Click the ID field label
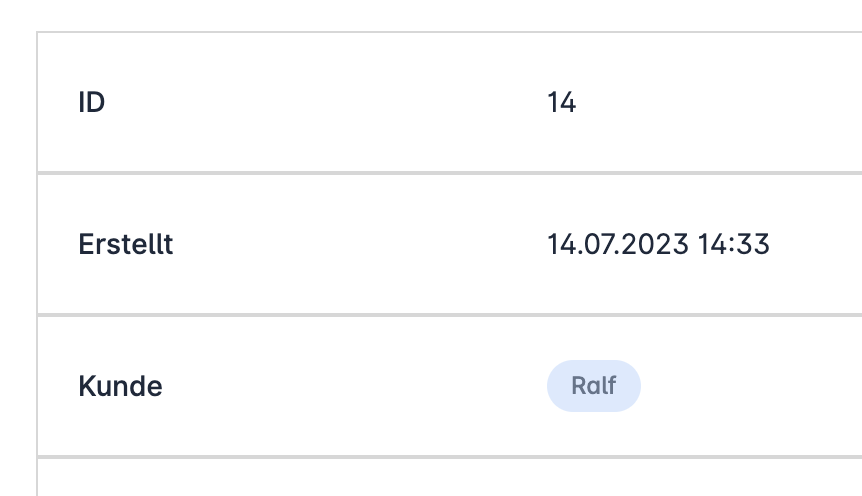Viewport: 862px width, 496px height. point(91,102)
